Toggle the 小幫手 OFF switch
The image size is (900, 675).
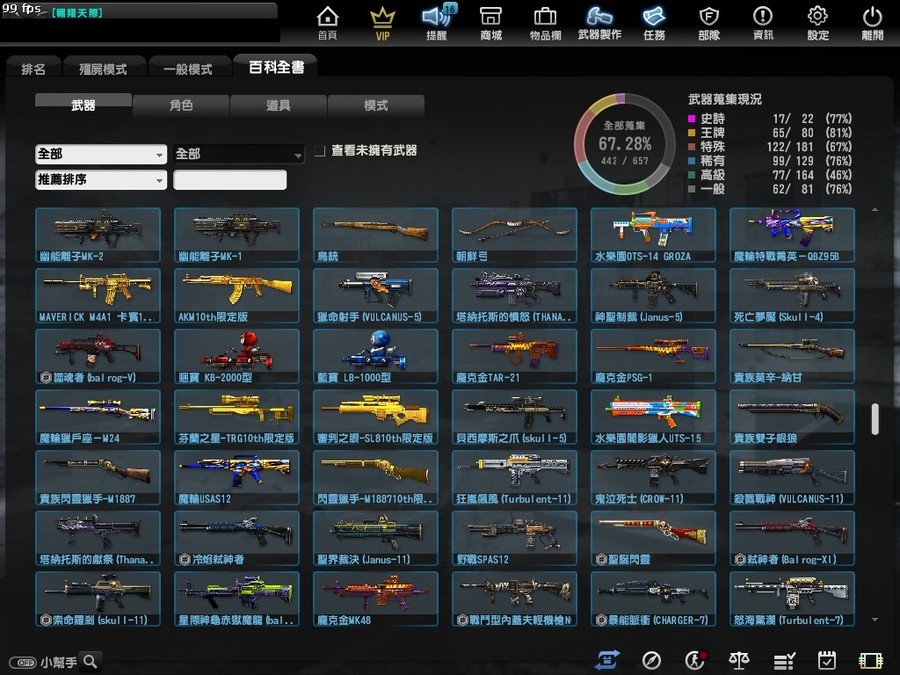point(23,662)
